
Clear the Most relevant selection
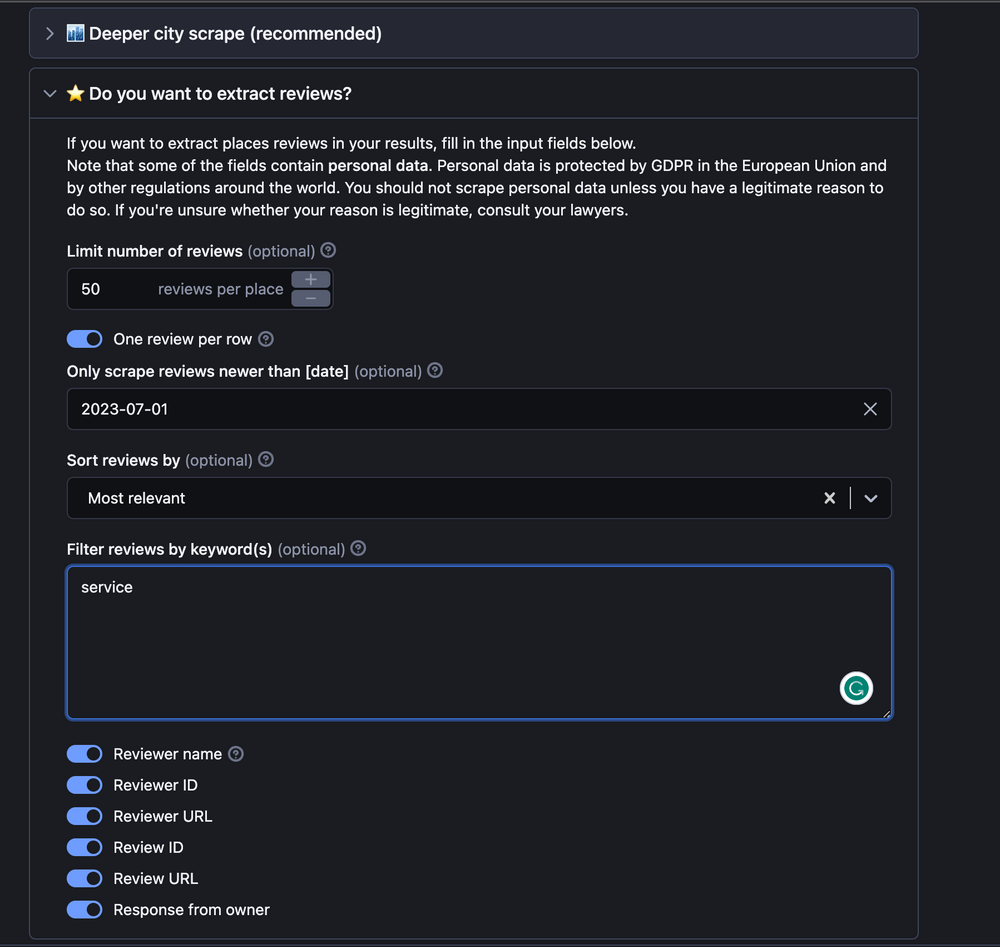pos(829,498)
